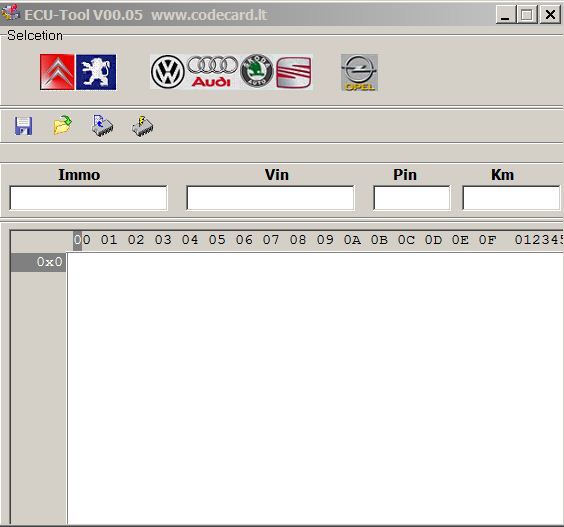The height and width of the screenshot is (527, 564).
Task: Open the app icon in the title bar
Action: pyautogui.click(x=10, y=13)
